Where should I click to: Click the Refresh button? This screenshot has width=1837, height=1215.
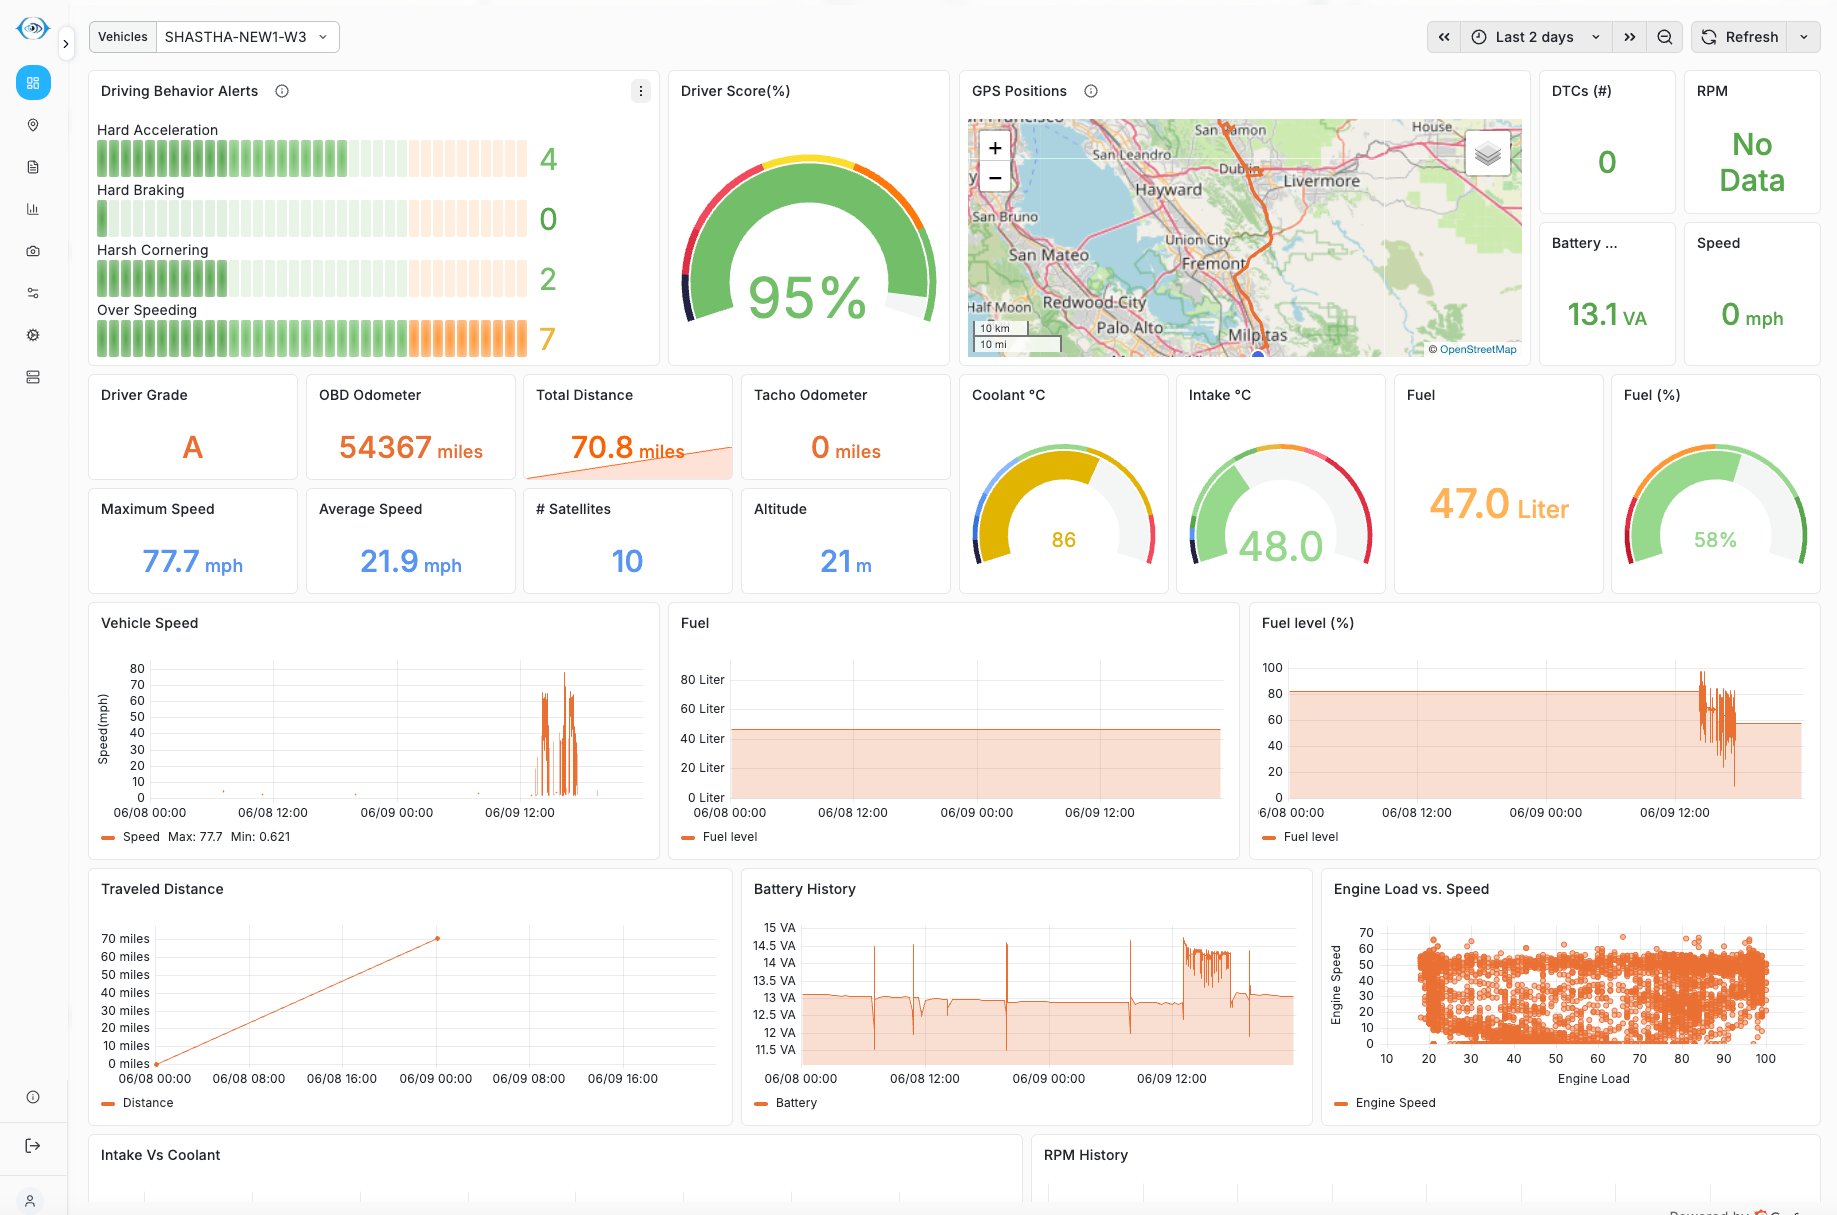tap(1740, 37)
